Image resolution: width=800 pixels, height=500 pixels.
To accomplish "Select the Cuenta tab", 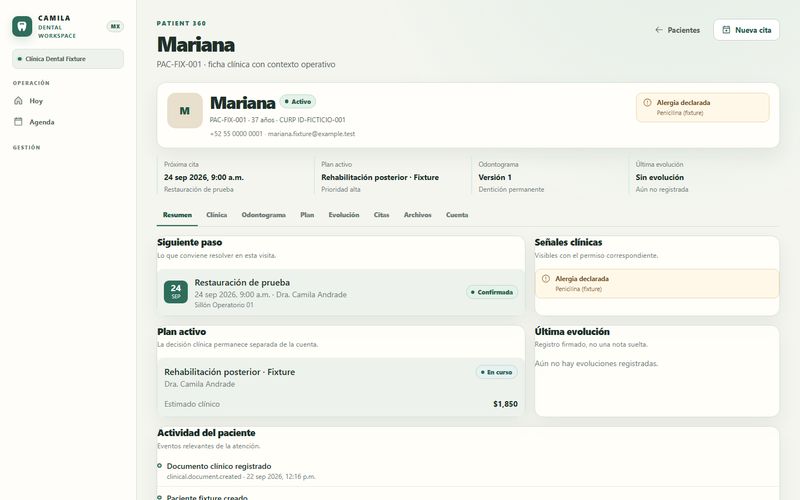I will (x=457, y=215).
